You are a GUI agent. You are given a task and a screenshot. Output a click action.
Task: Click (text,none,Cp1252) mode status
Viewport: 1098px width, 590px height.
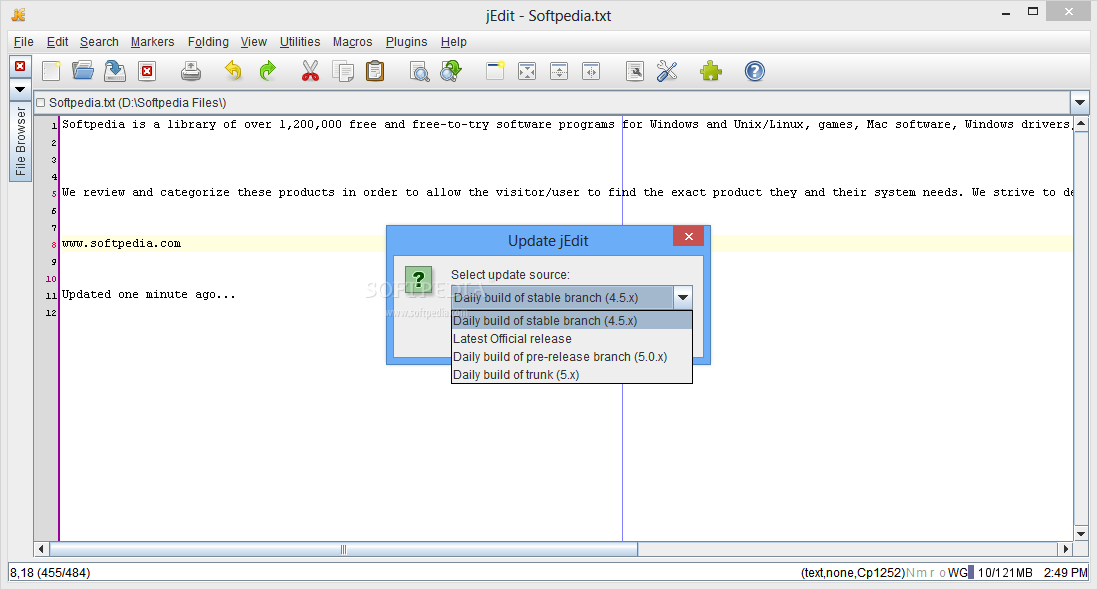point(852,573)
